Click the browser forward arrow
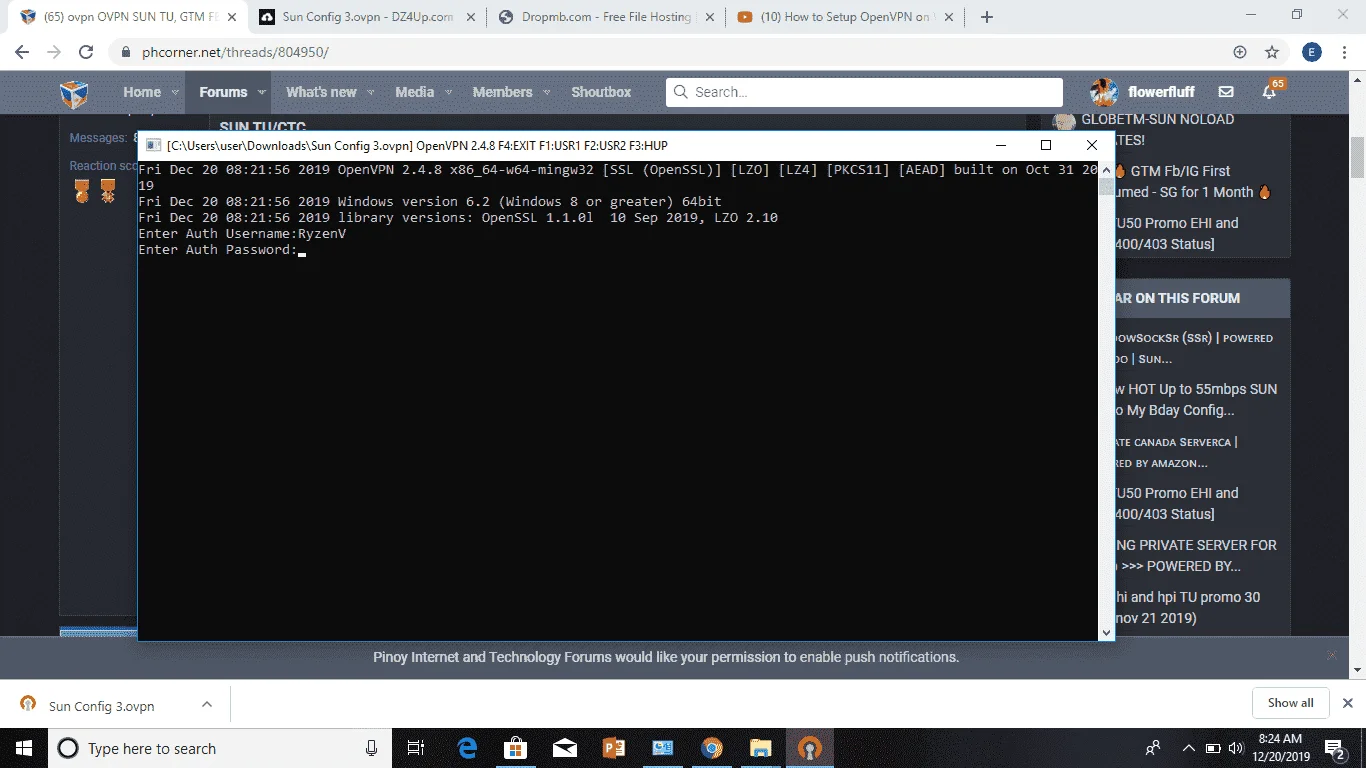The image size is (1366, 768). tap(54, 52)
